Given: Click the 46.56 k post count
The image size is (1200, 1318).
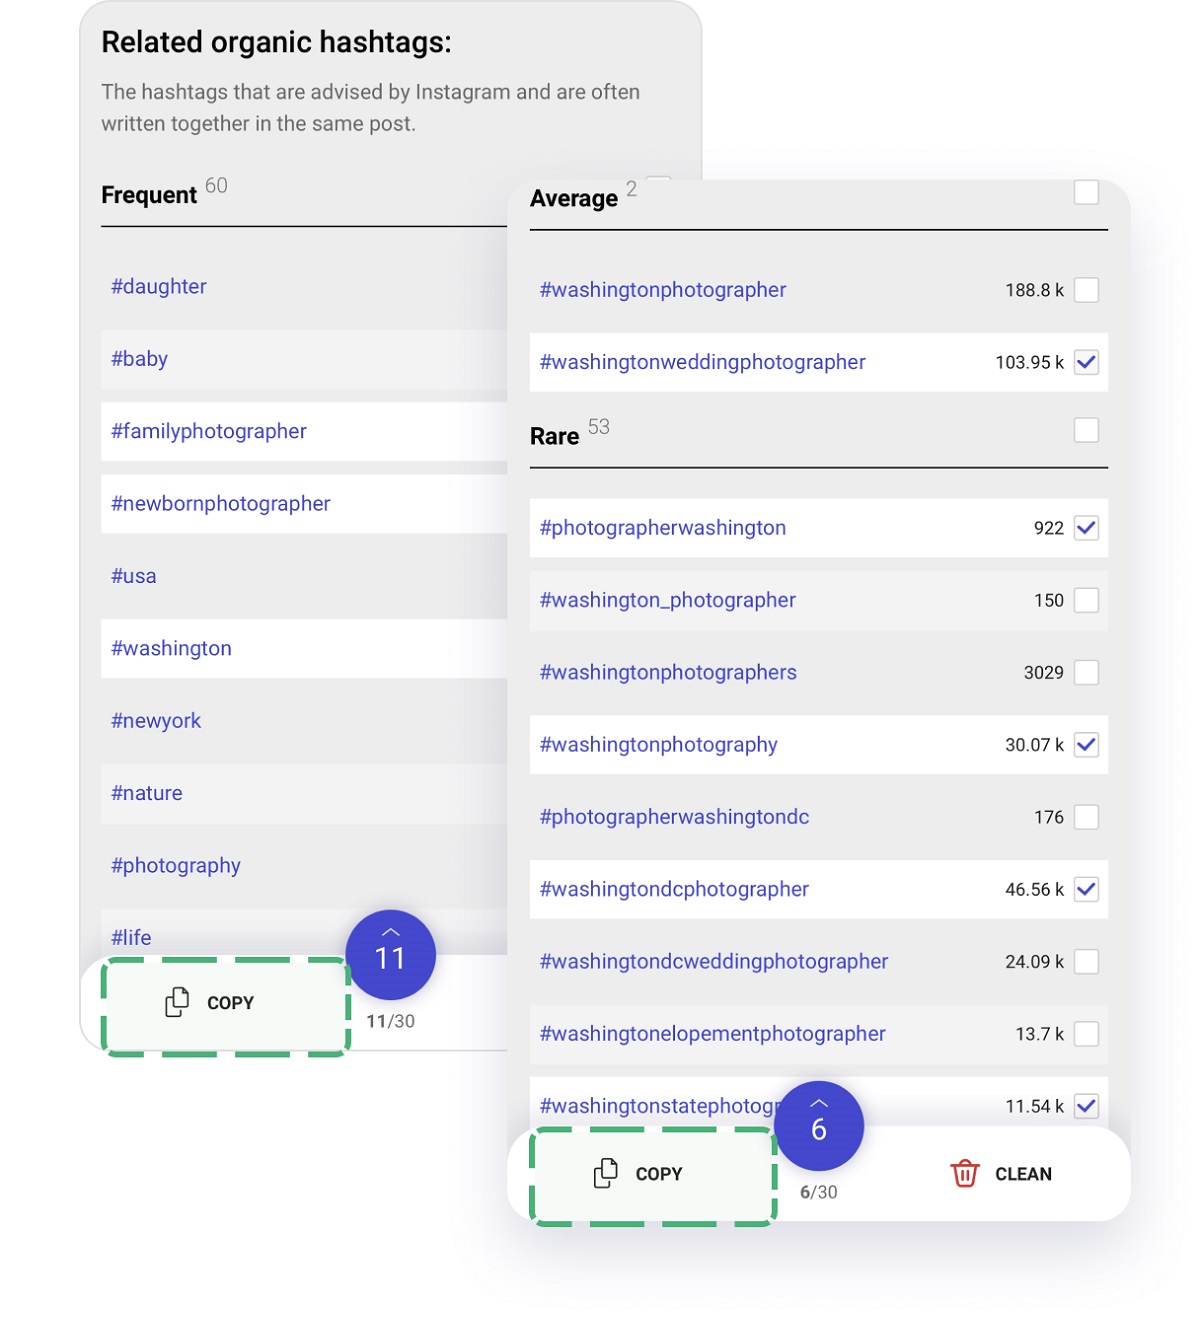Looking at the screenshot, I should (x=1034, y=889).
